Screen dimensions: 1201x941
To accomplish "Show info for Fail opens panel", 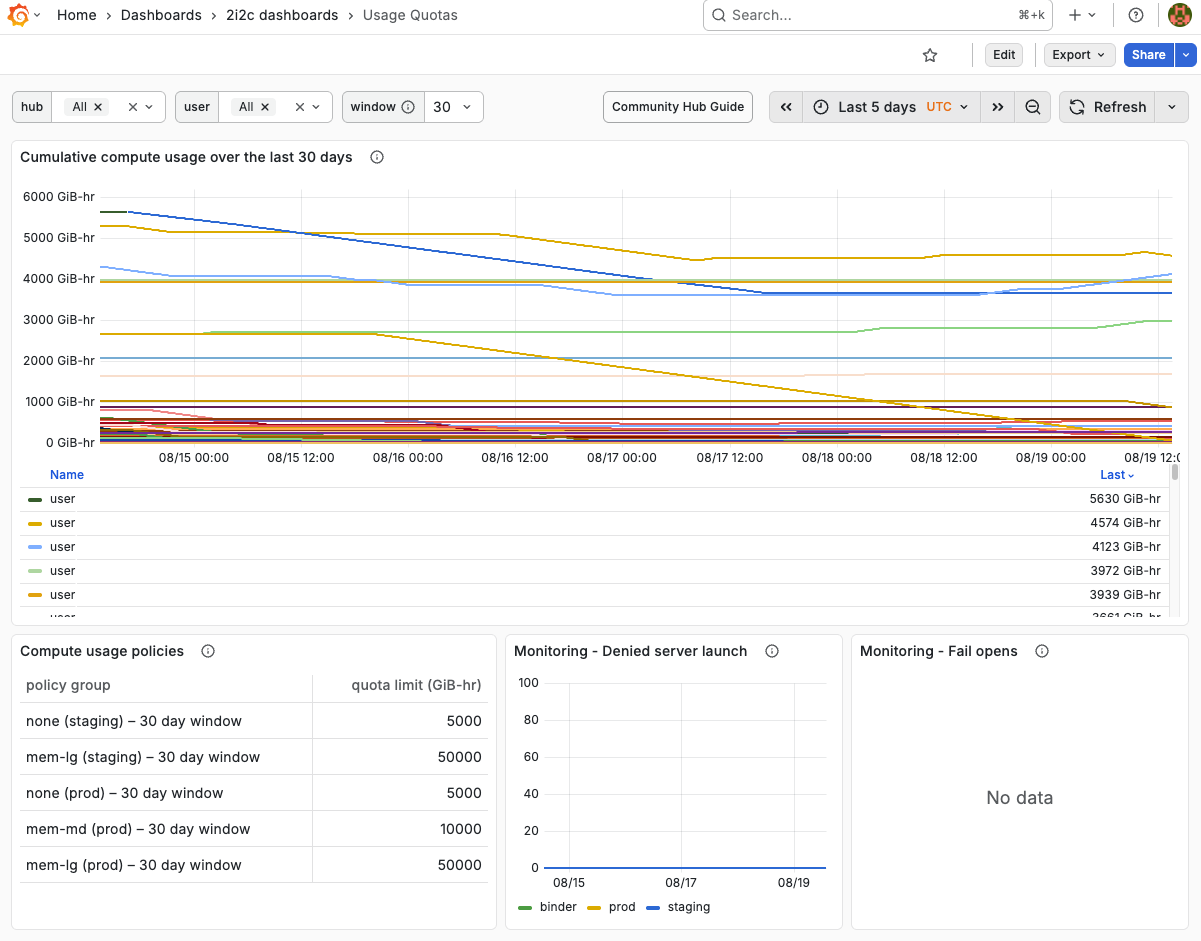I will [1042, 651].
